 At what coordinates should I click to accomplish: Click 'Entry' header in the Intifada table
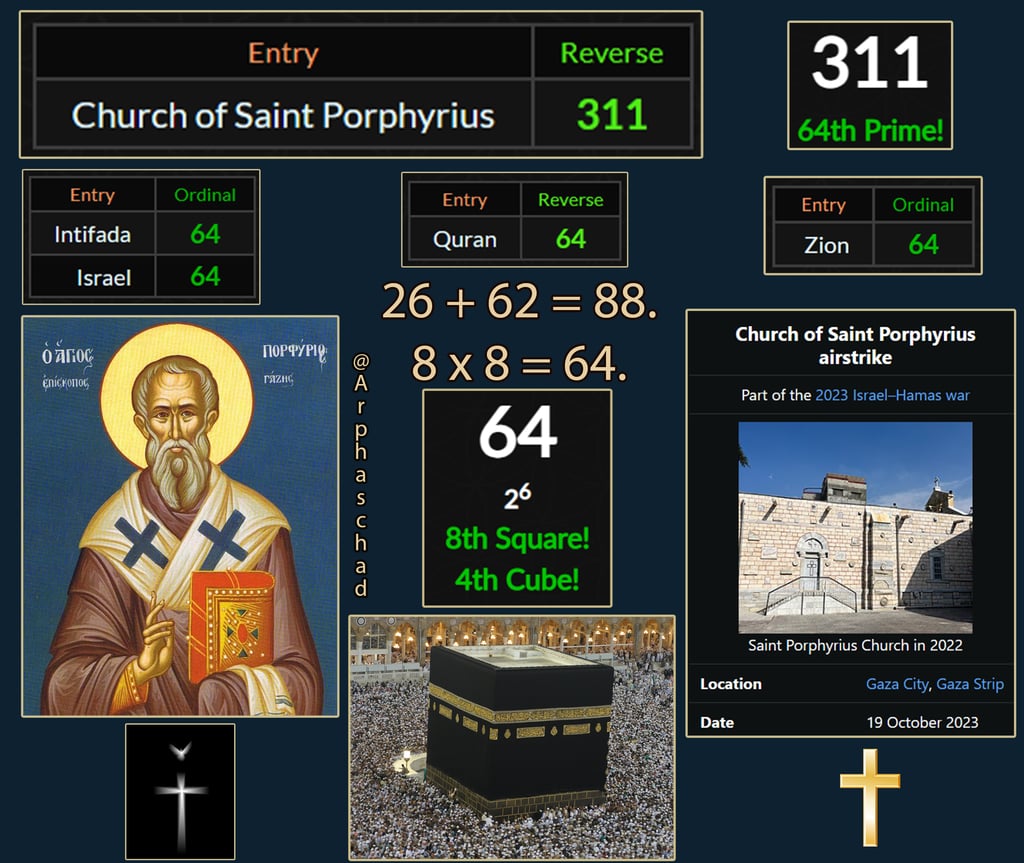(93, 195)
